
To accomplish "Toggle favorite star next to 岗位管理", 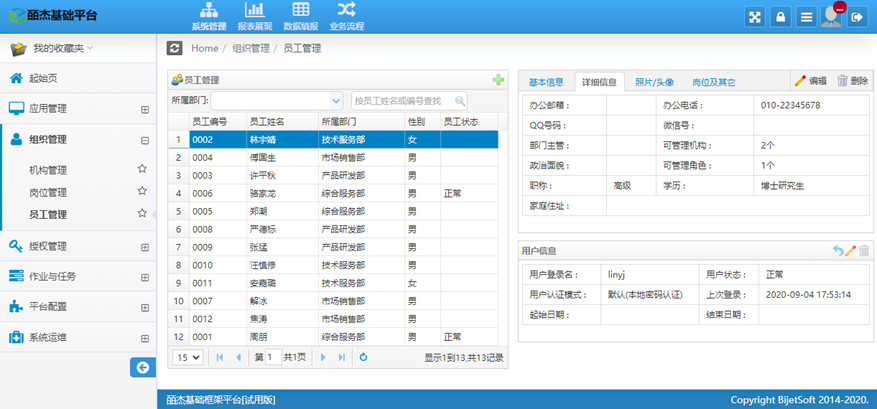I will [x=142, y=192].
